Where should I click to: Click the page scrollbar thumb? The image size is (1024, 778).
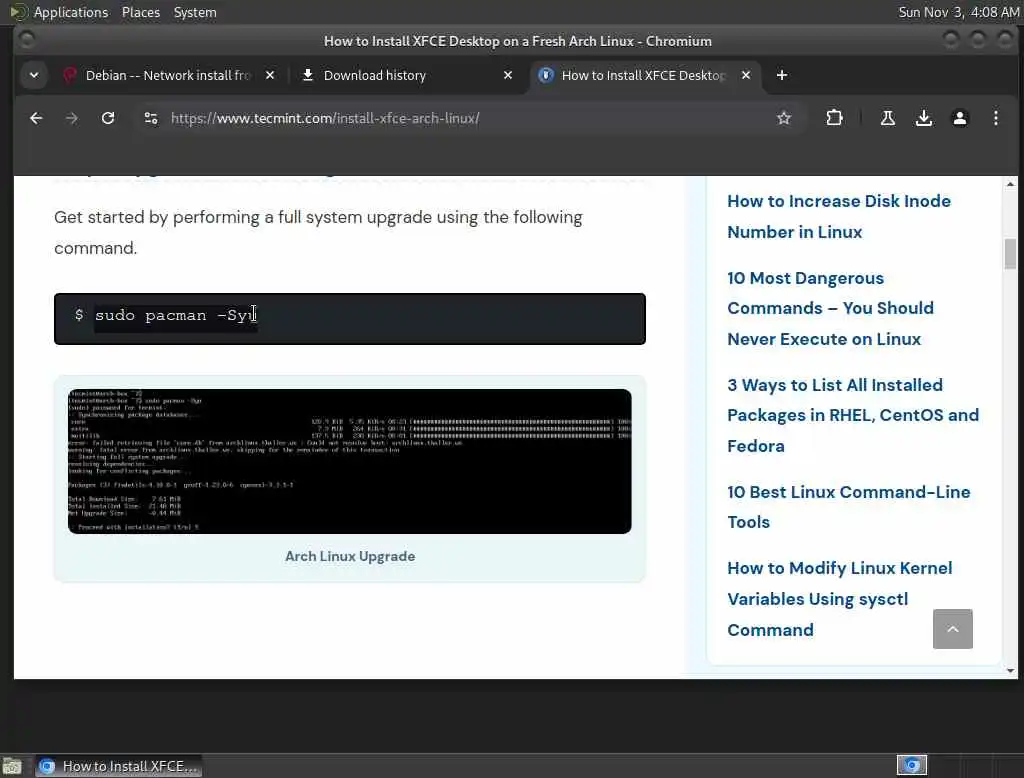tap(1010, 253)
